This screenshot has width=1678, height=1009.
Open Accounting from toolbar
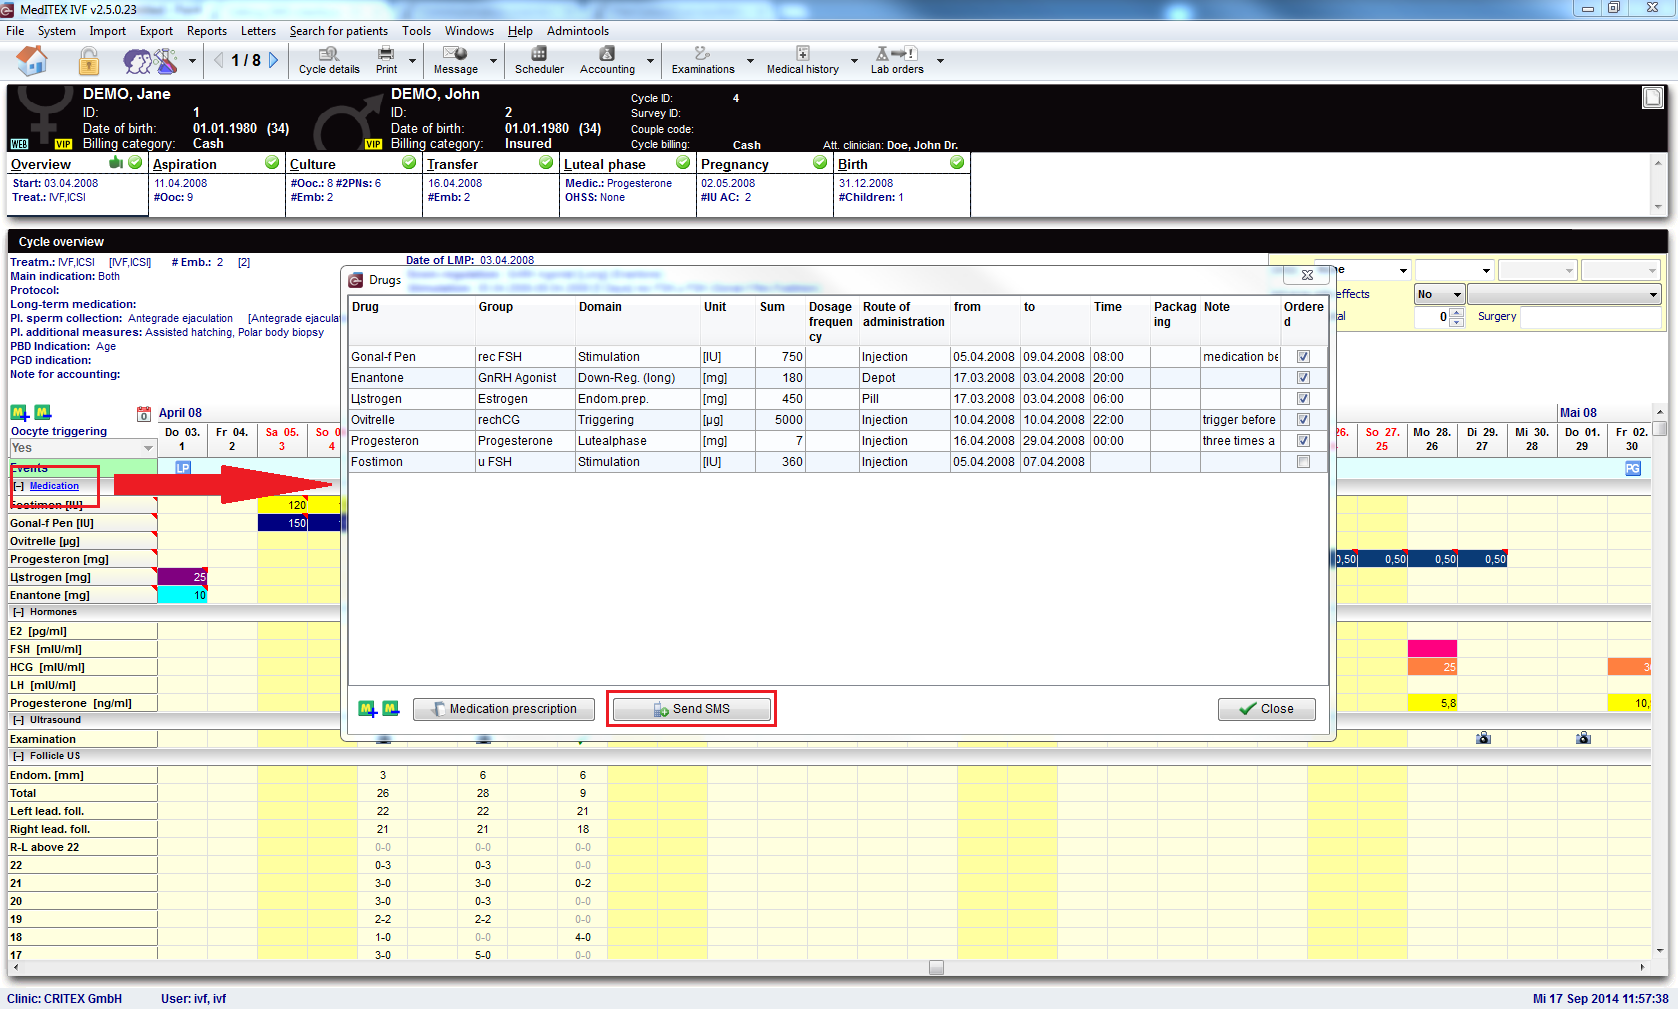coord(607,61)
